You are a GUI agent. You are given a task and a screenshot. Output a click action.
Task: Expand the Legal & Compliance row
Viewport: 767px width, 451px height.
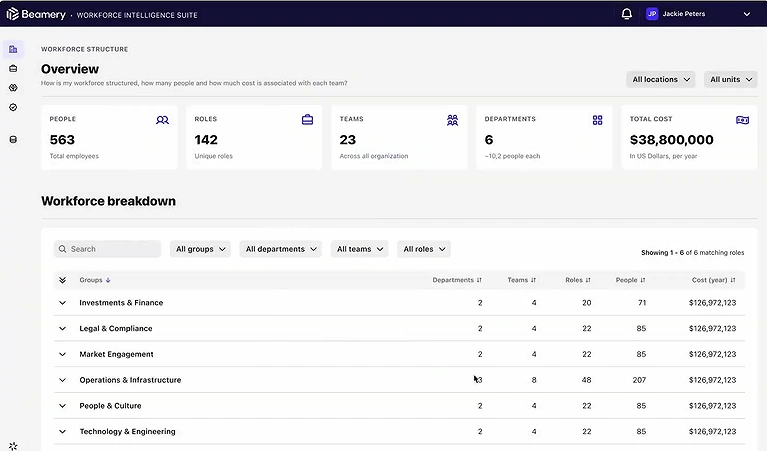(62, 329)
